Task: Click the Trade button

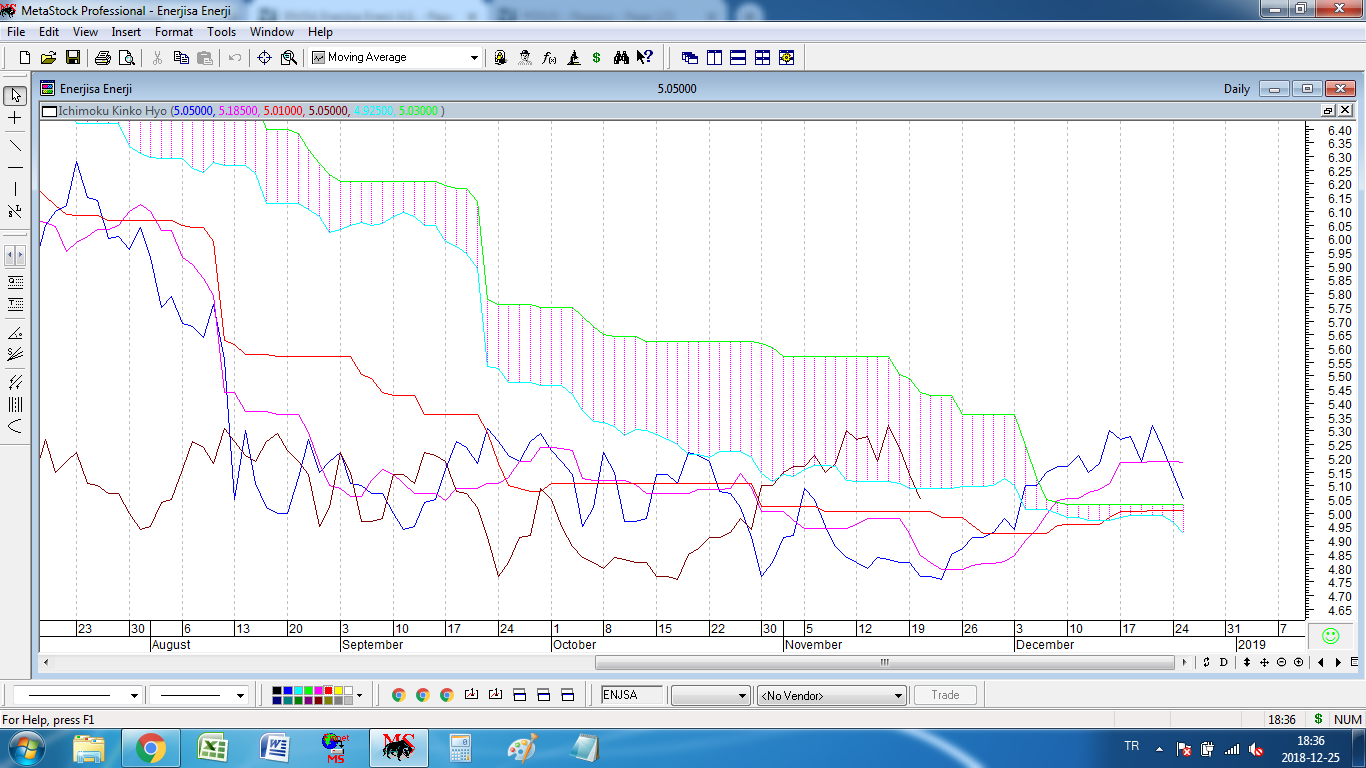Action: point(945,695)
